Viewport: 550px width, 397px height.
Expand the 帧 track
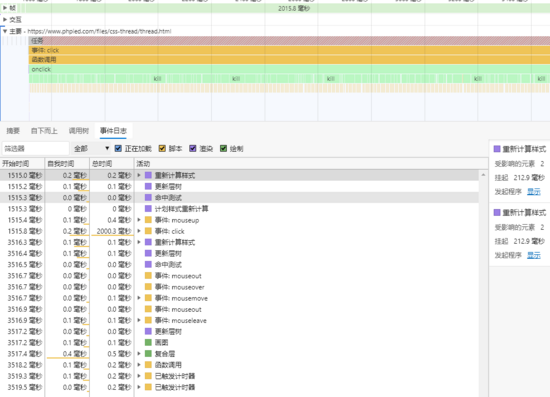pyautogui.click(x=5, y=8)
